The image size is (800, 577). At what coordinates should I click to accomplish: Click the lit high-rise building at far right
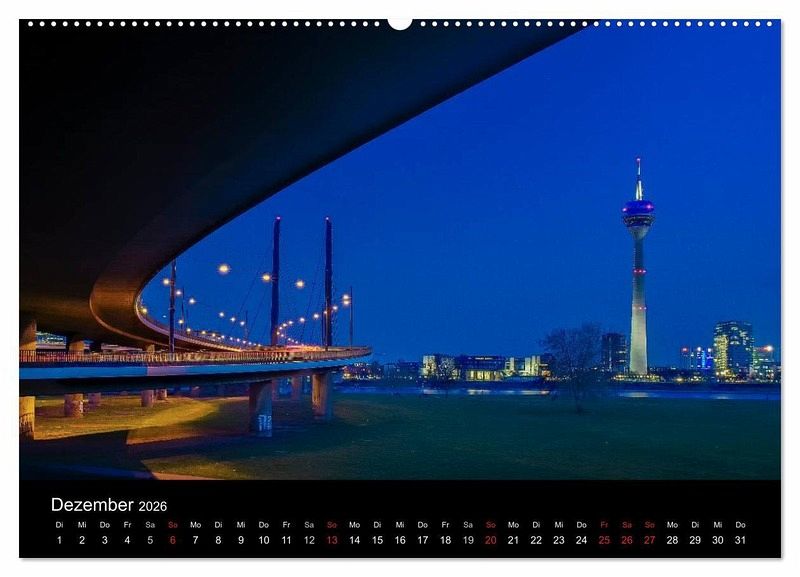tap(732, 348)
